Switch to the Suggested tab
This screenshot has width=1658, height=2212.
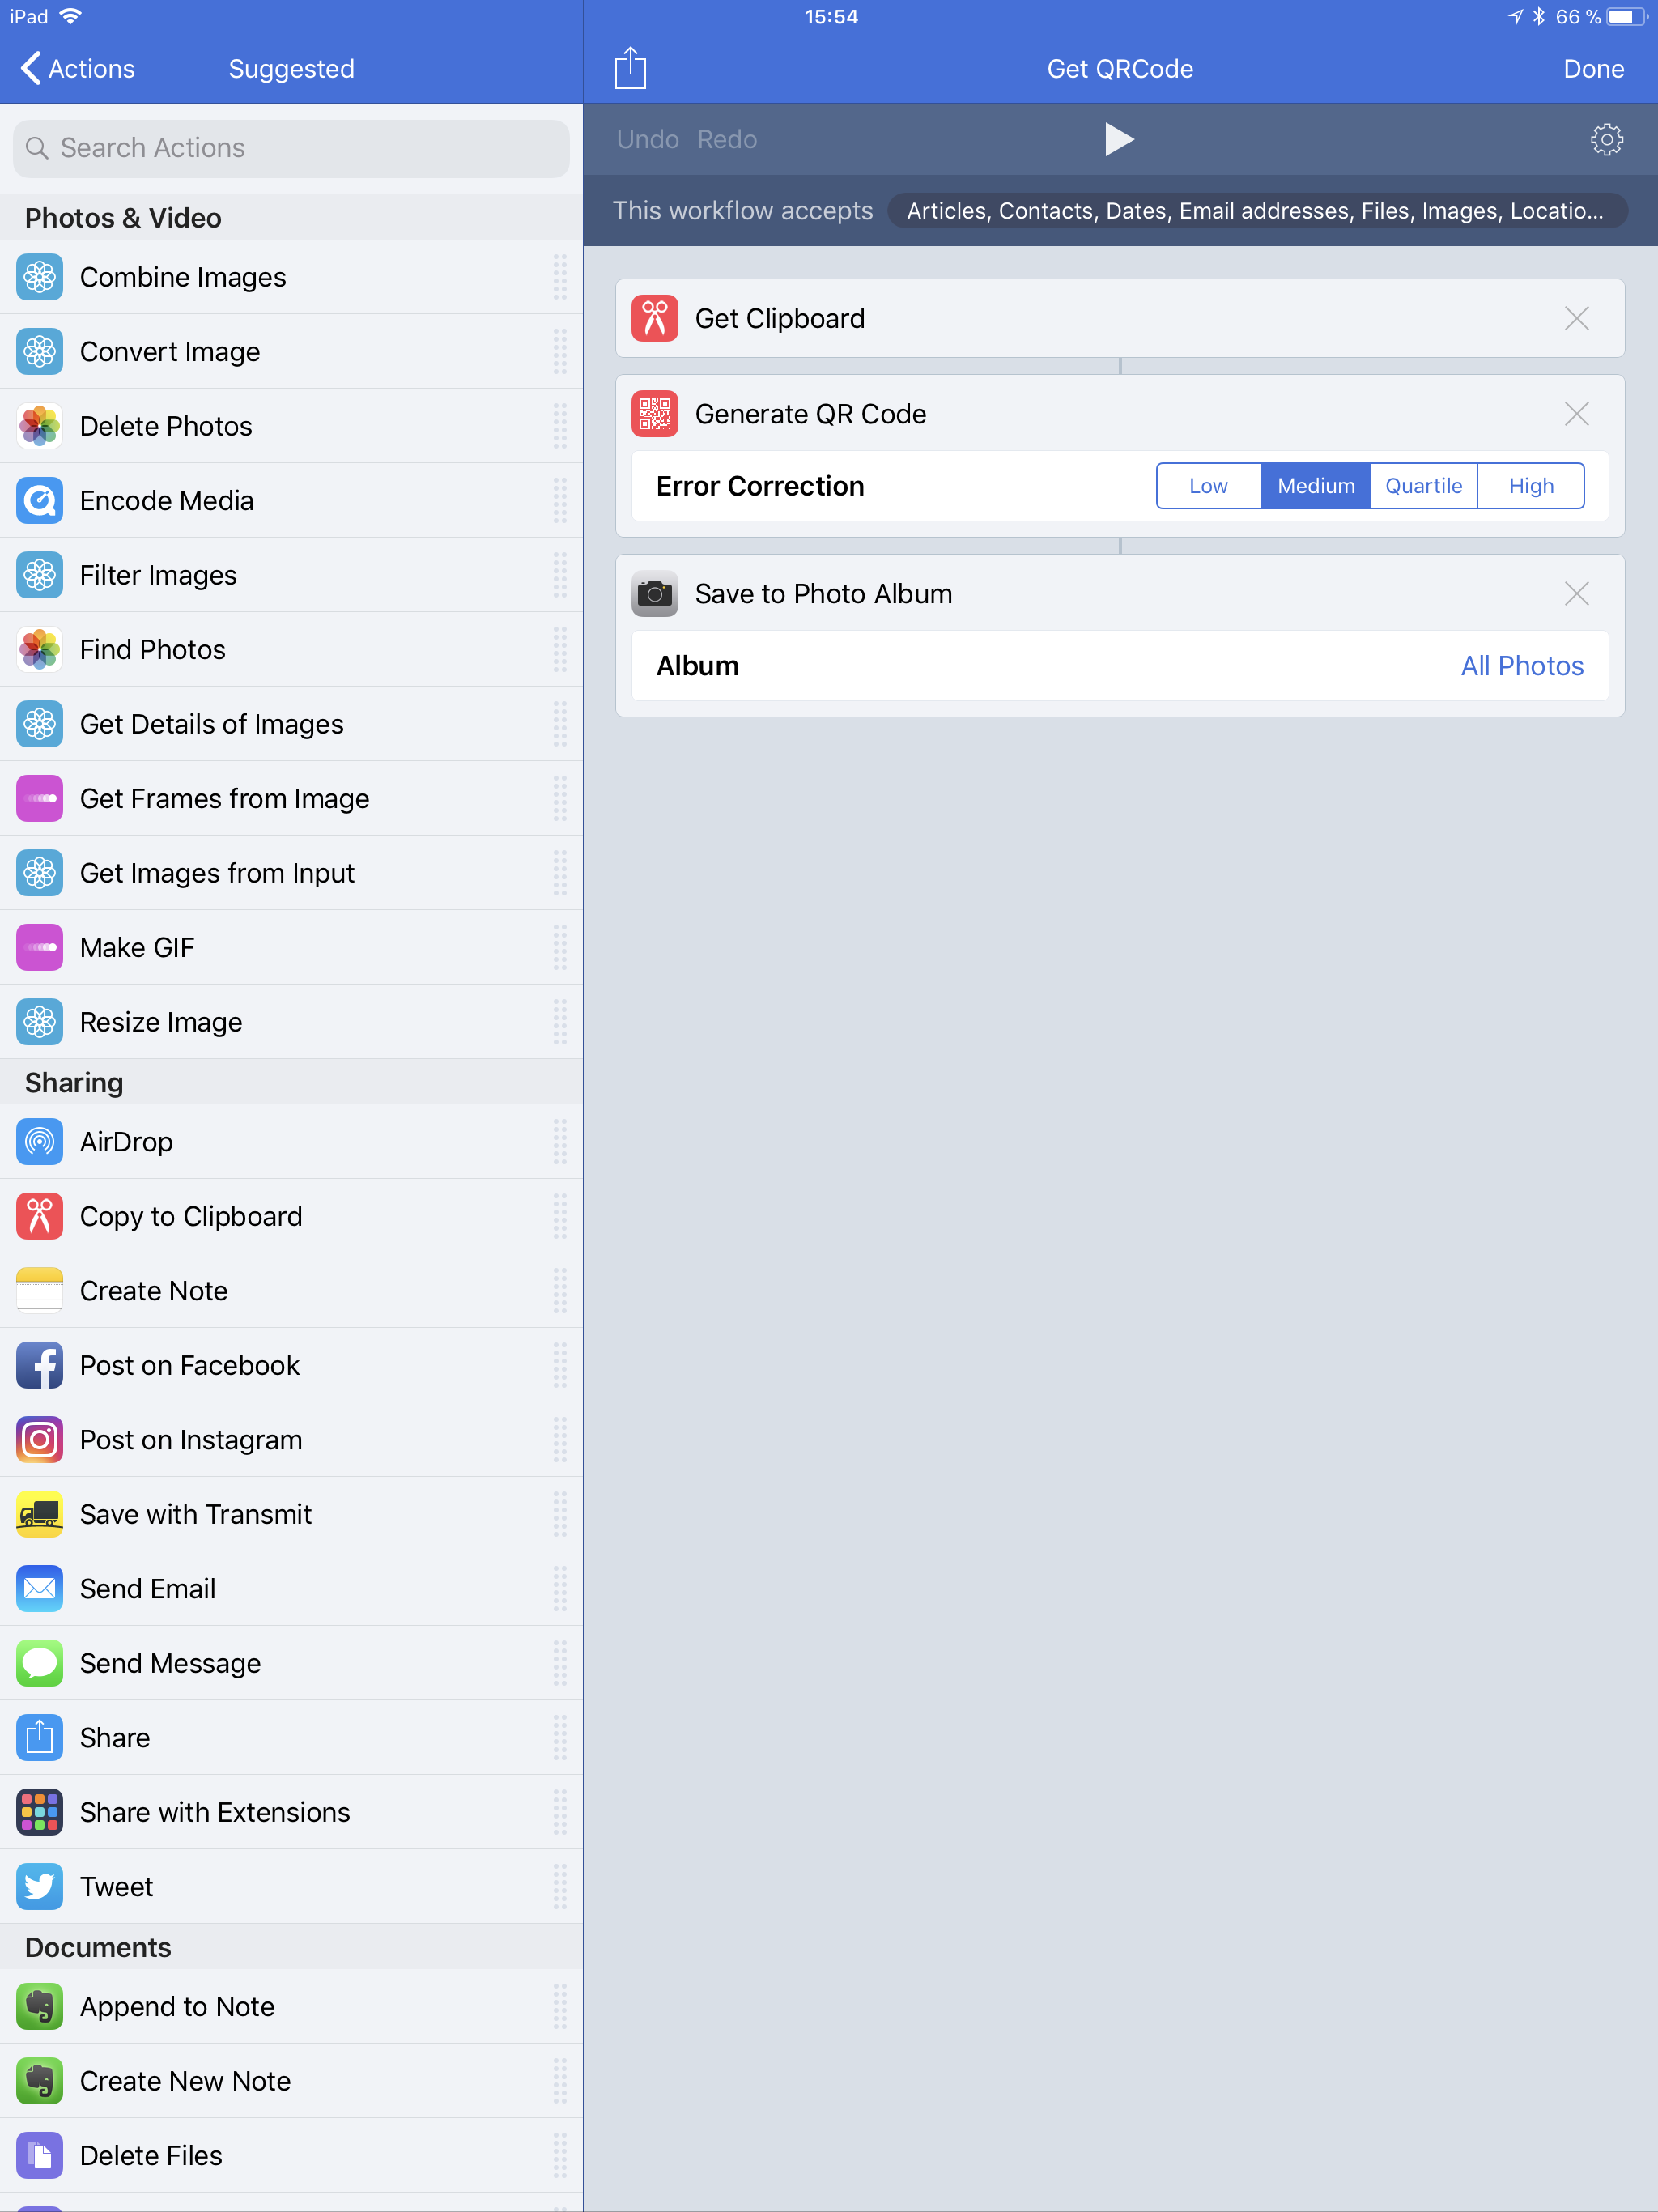click(291, 68)
